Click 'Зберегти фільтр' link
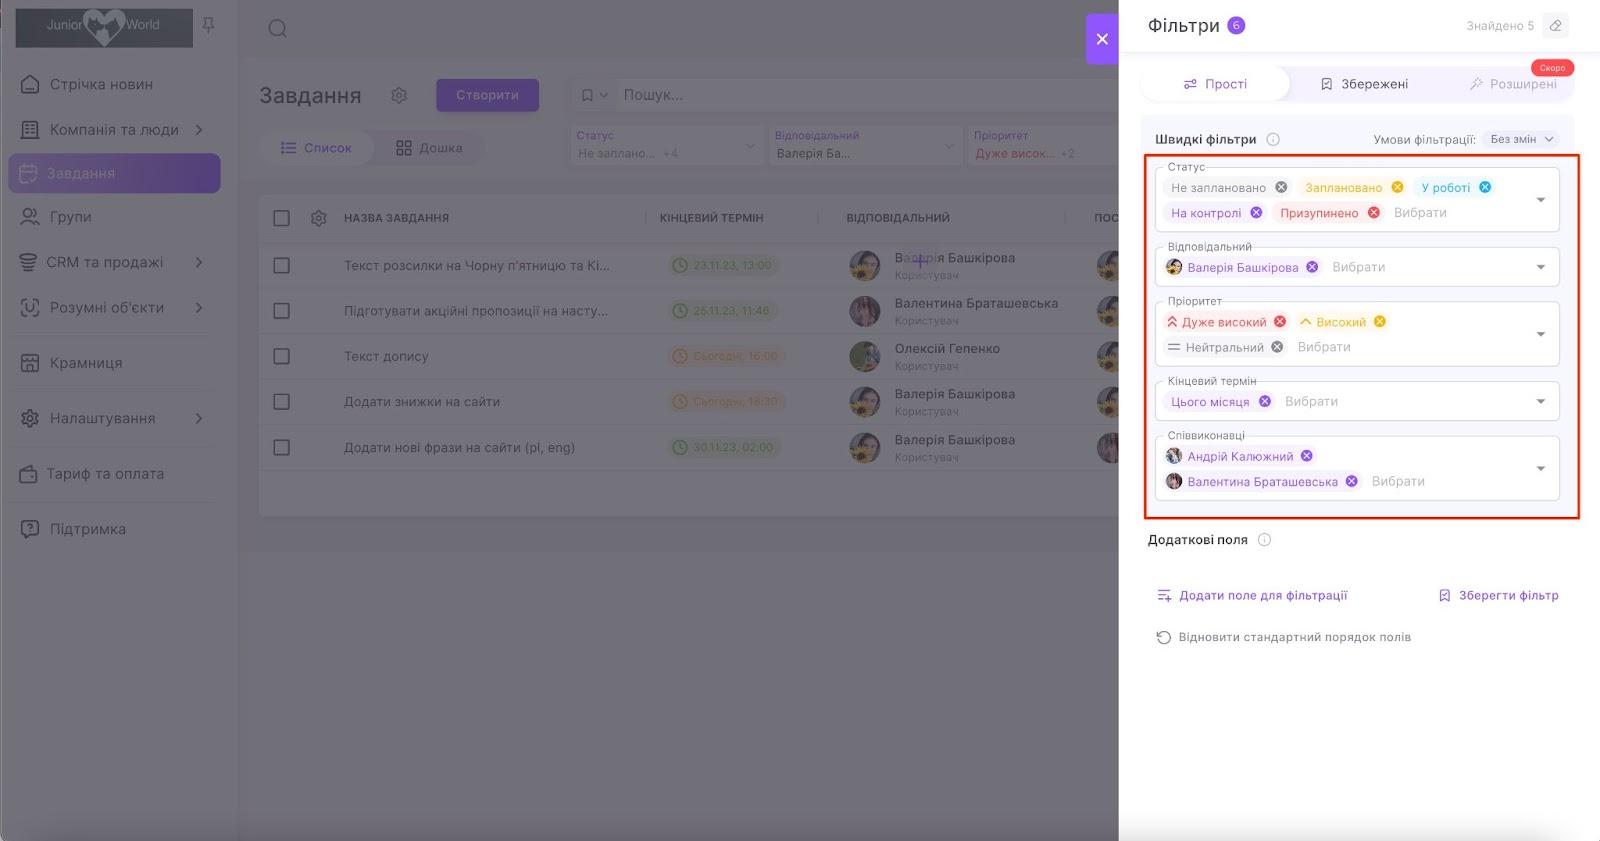1600x841 pixels. (x=1498, y=596)
